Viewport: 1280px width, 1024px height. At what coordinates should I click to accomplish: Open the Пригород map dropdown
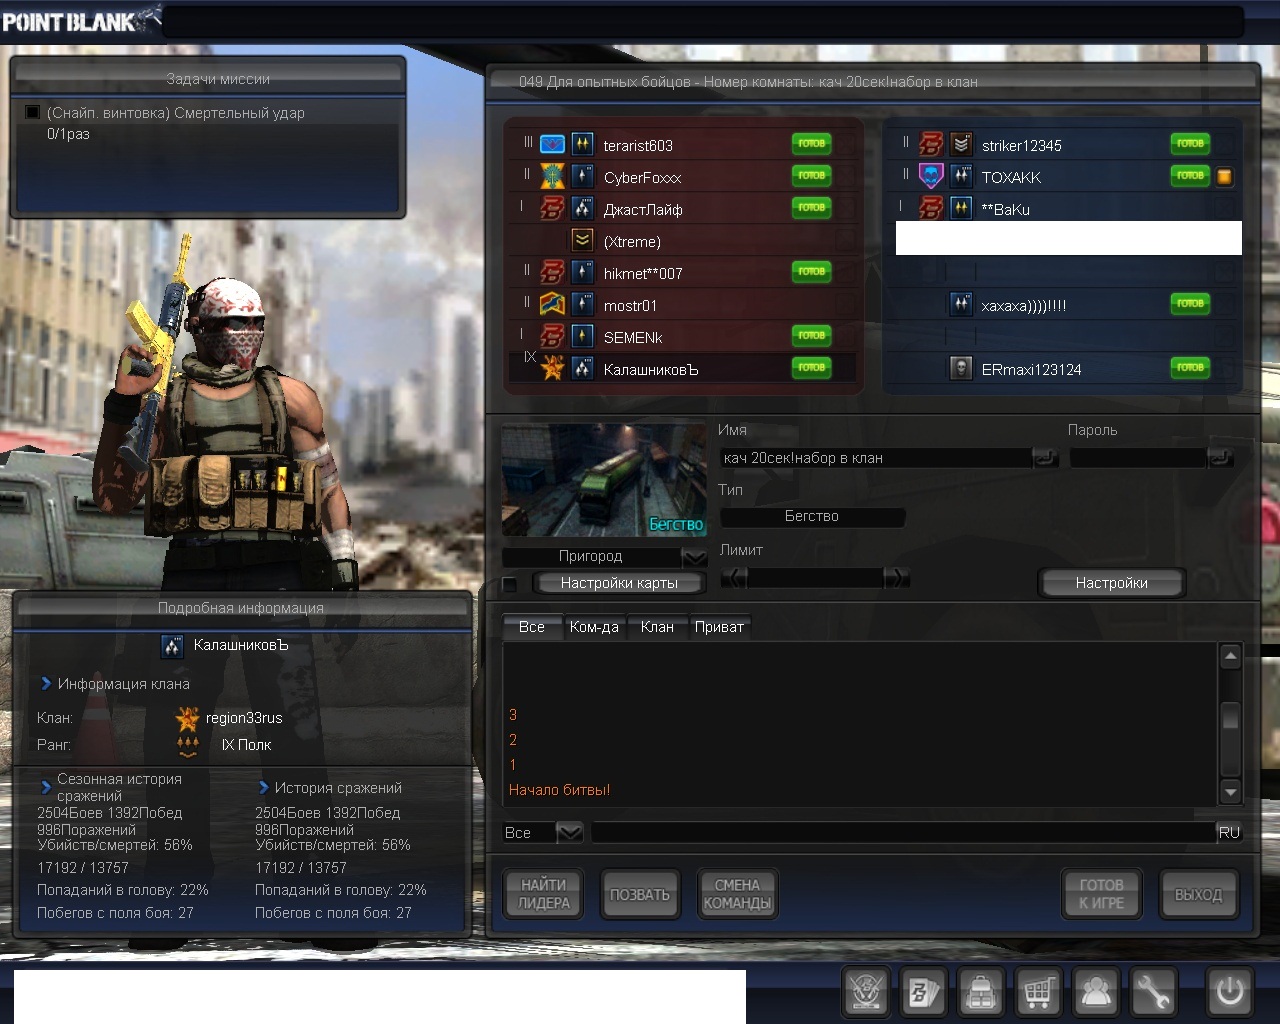tap(693, 557)
